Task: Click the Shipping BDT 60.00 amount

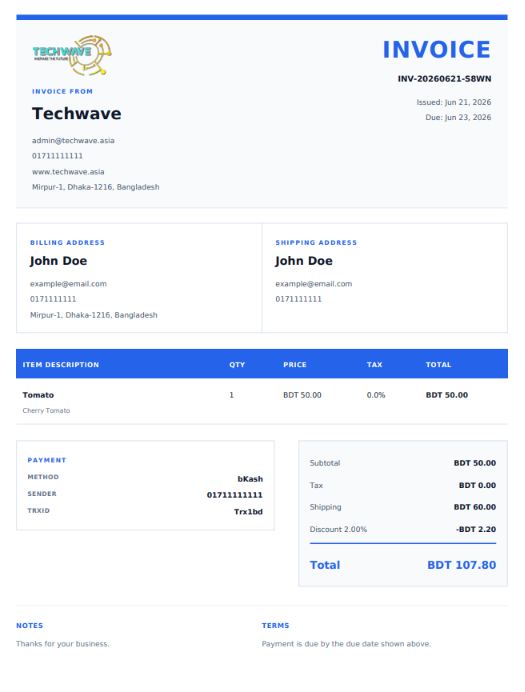Action: pyautogui.click(x=475, y=507)
